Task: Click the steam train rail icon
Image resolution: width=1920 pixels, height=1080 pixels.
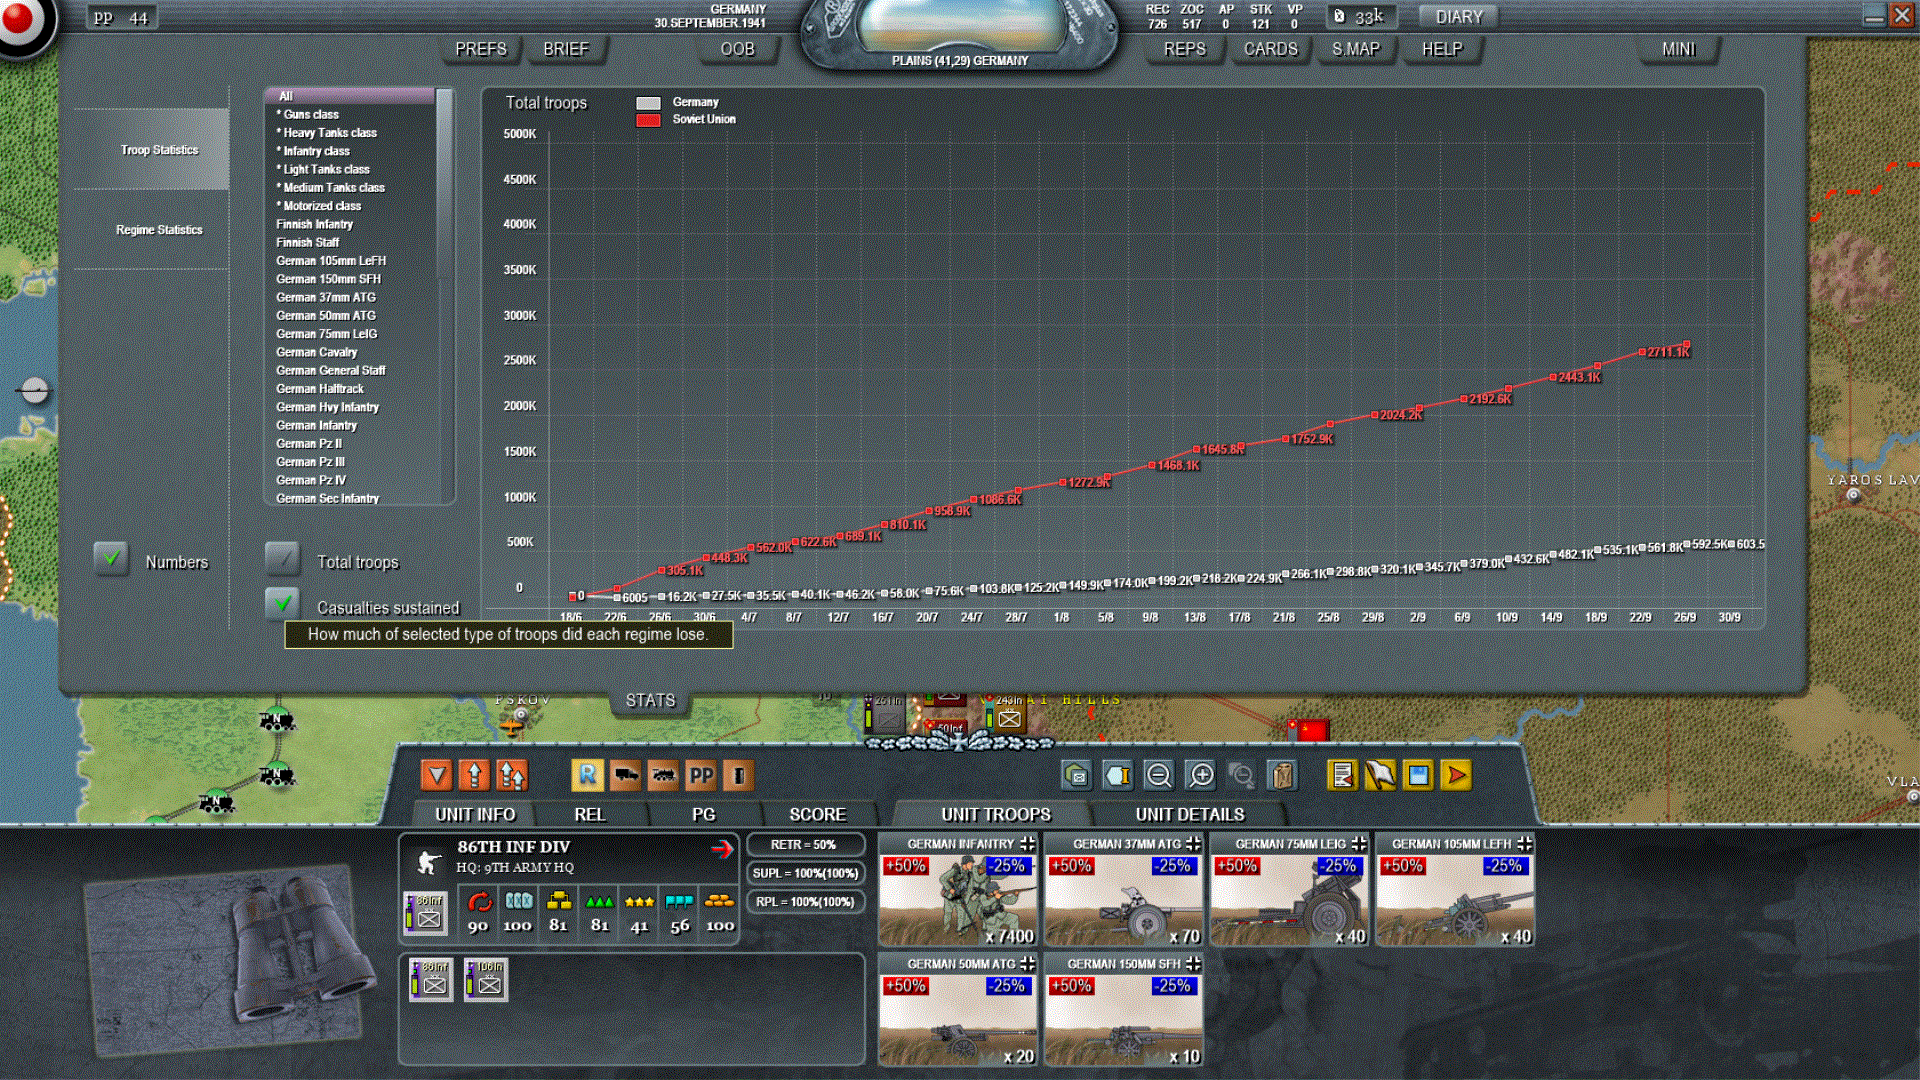Action: tap(663, 775)
